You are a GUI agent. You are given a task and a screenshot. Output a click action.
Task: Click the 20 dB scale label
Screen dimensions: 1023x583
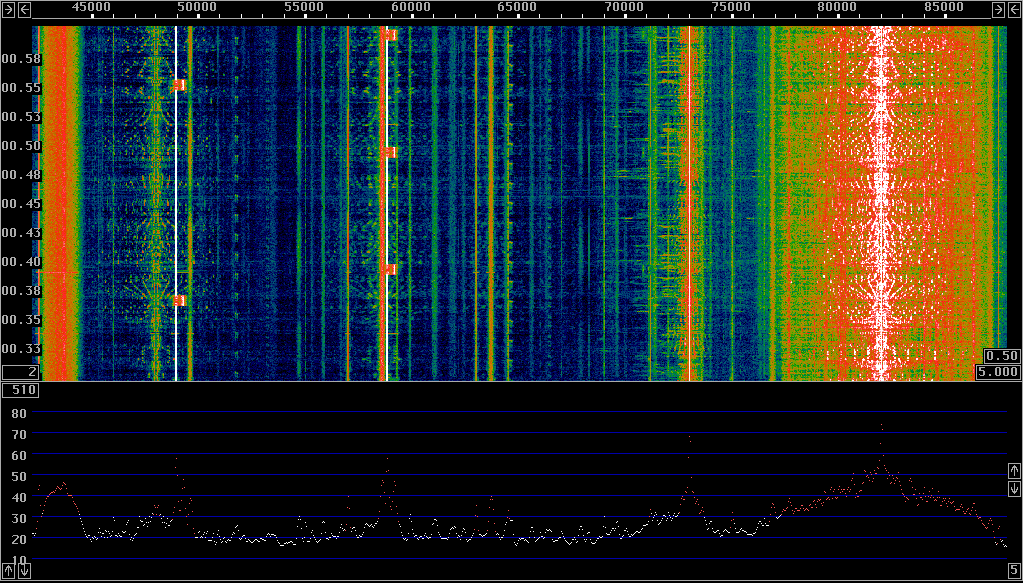[x=18, y=540]
